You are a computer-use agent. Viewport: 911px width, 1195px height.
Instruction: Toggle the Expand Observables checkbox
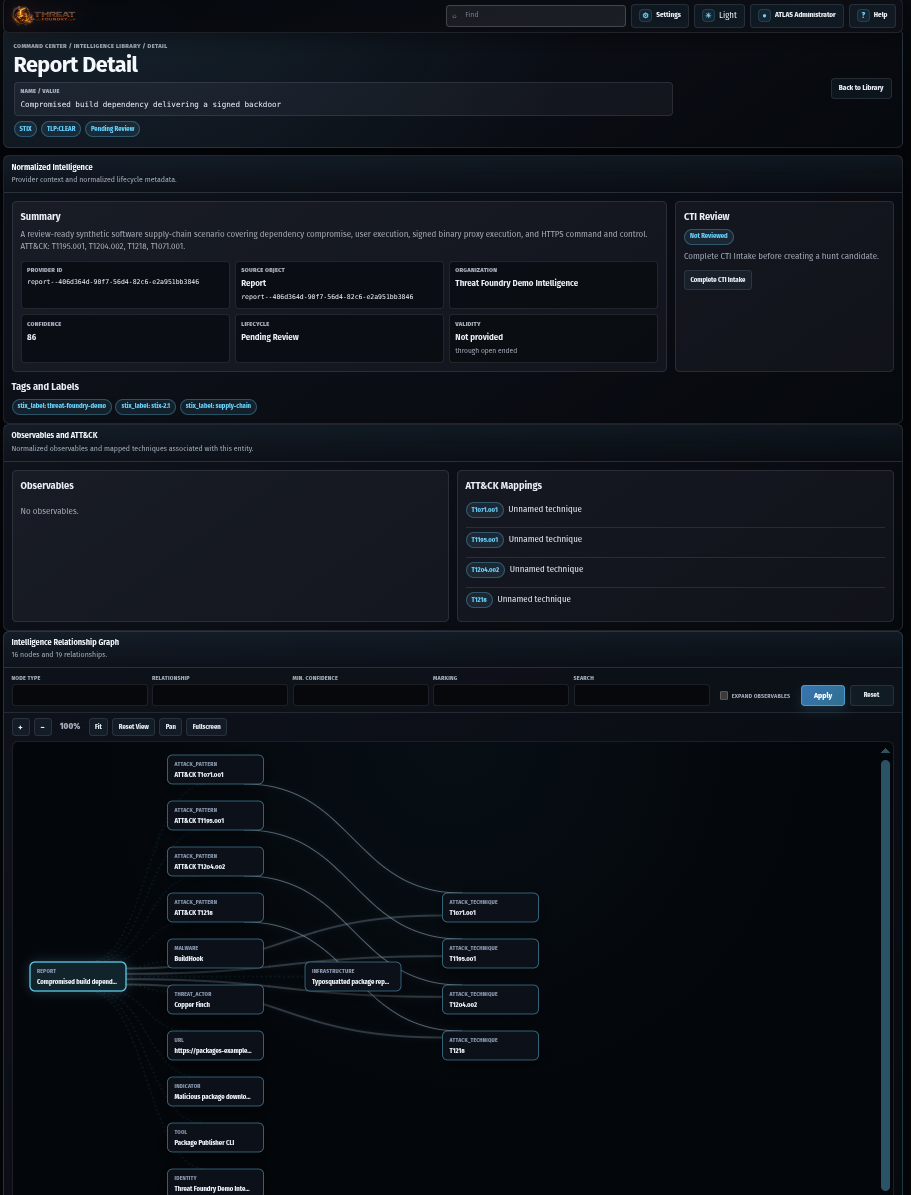[x=724, y=696]
